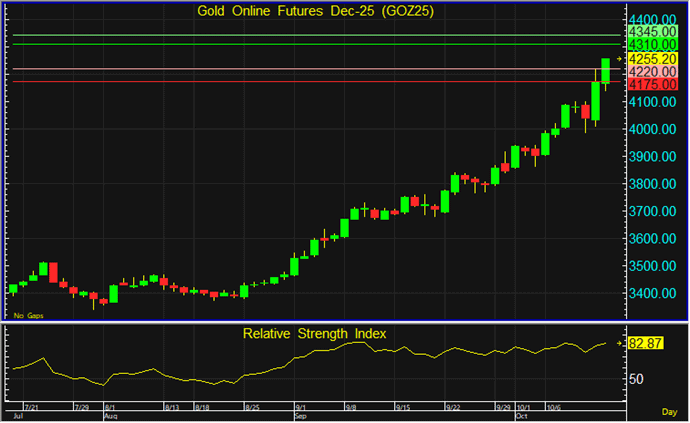Click the 4345.00 green price label
Image resolution: width=690 pixels, height=423 pixels.
click(x=654, y=33)
